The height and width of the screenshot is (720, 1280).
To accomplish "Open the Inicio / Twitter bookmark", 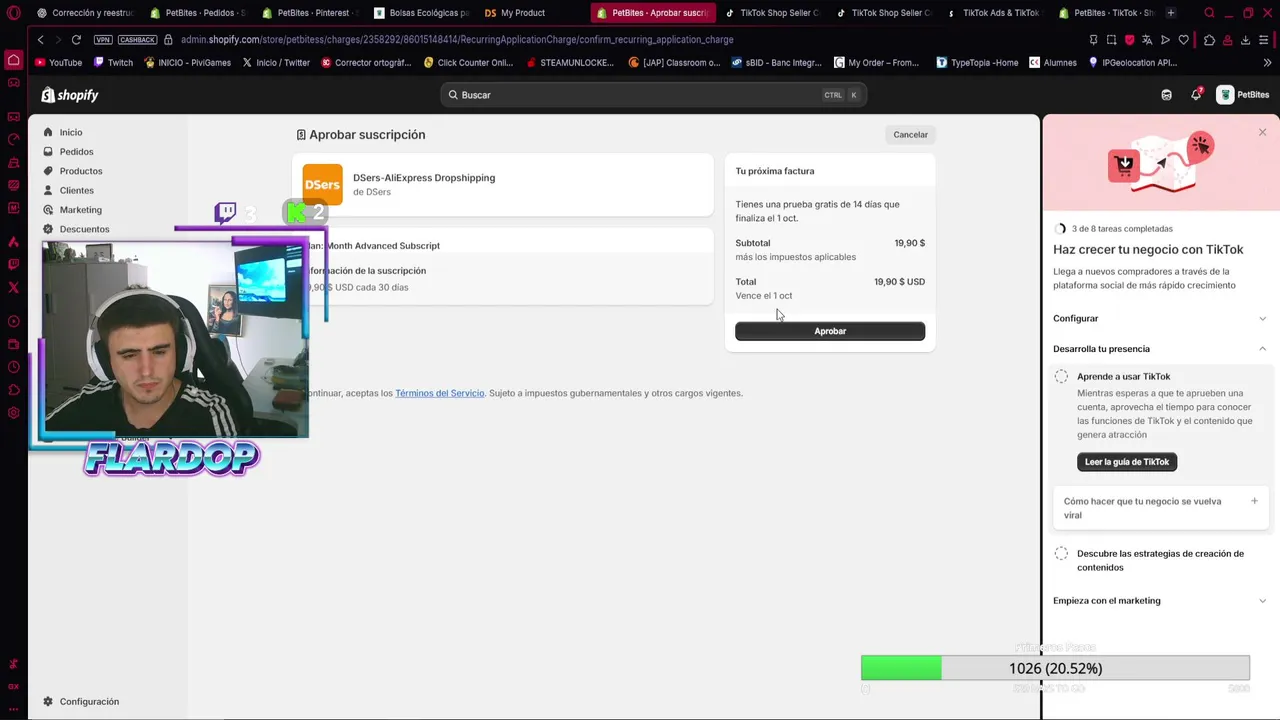I will tap(276, 62).
